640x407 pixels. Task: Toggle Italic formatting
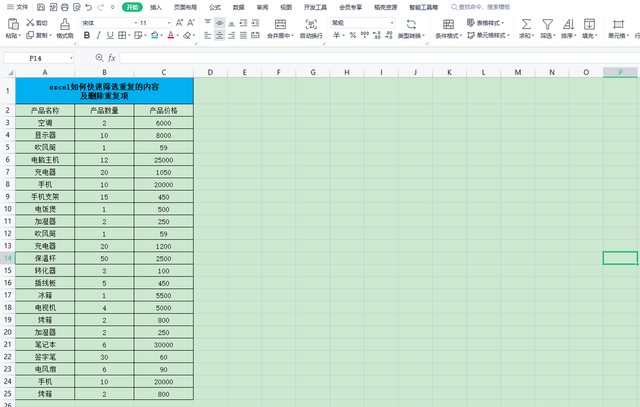coord(98,36)
